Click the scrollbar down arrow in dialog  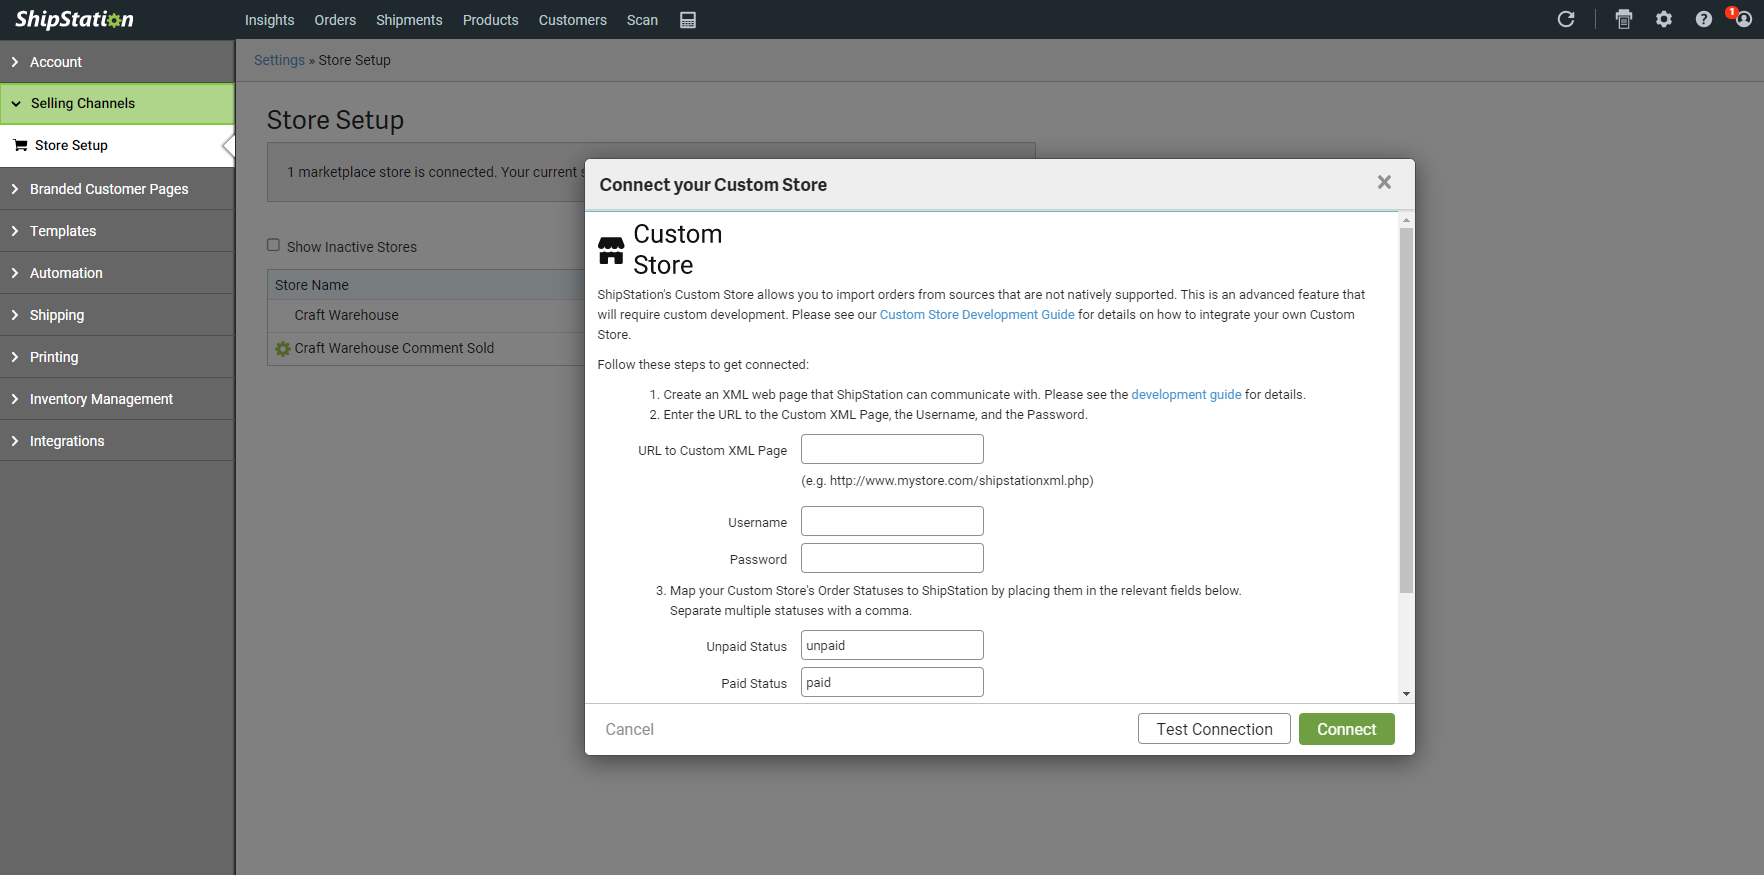tap(1406, 694)
